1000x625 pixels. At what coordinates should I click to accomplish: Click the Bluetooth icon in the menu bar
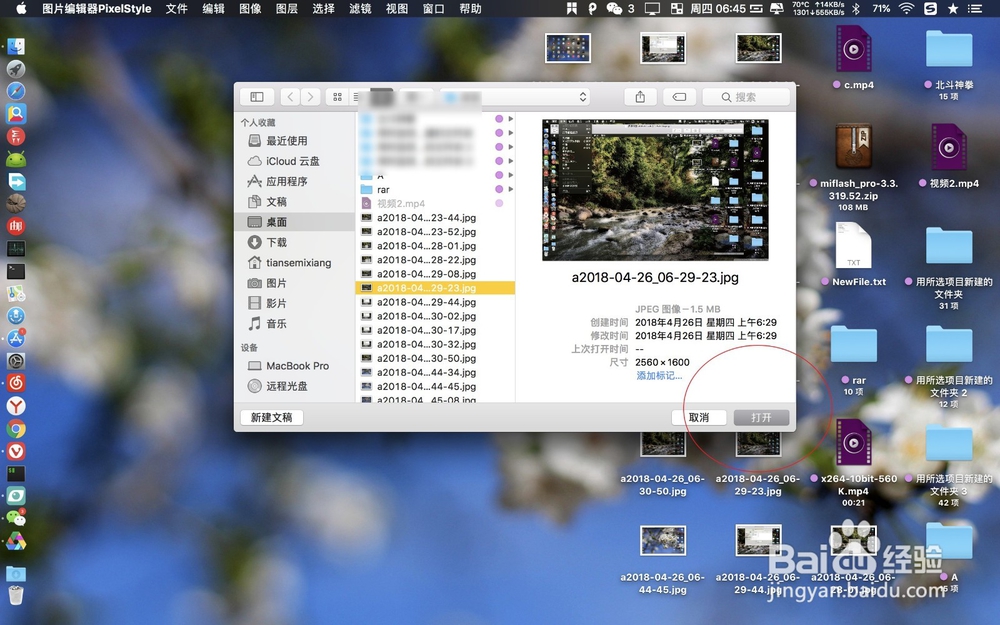tap(859, 9)
